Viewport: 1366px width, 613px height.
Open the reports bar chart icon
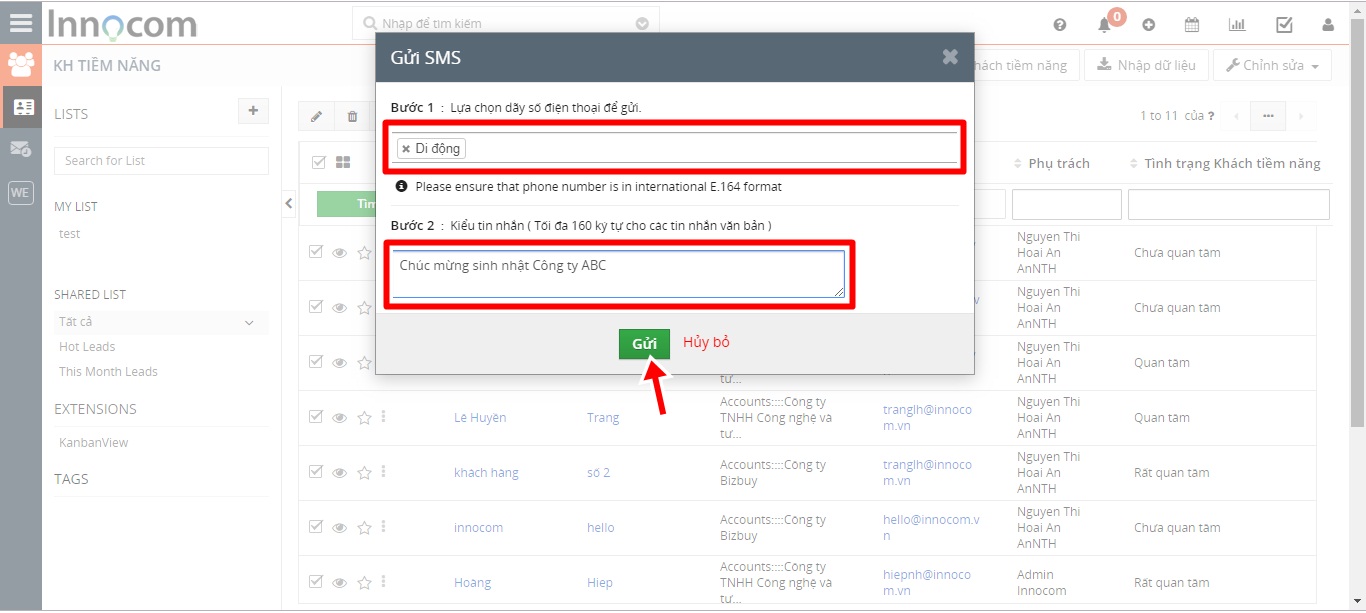(x=1237, y=25)
